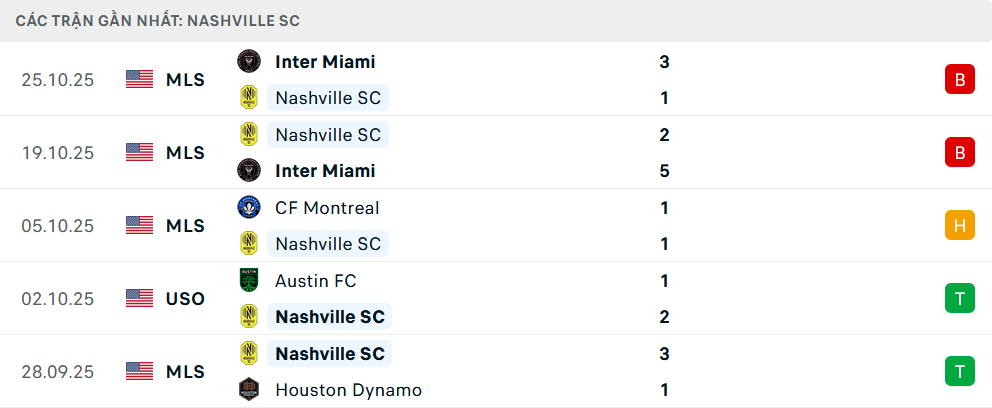
Task: Select the Austin FC team name
Action: click(315, 281)
